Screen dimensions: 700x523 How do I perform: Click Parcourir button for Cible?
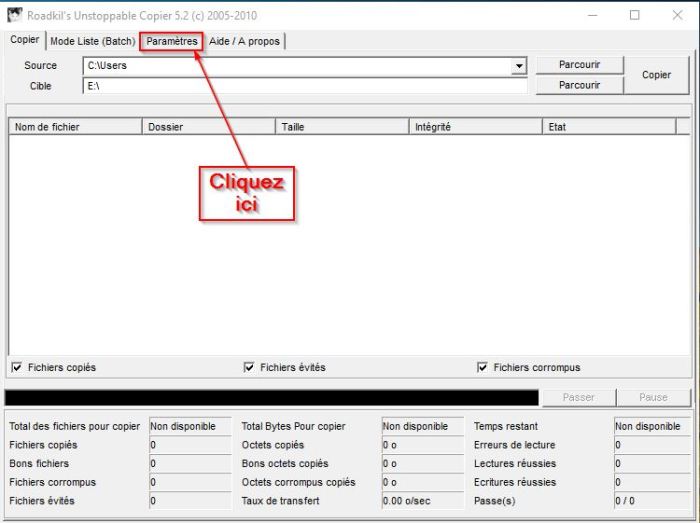click(x=579, y=85)
